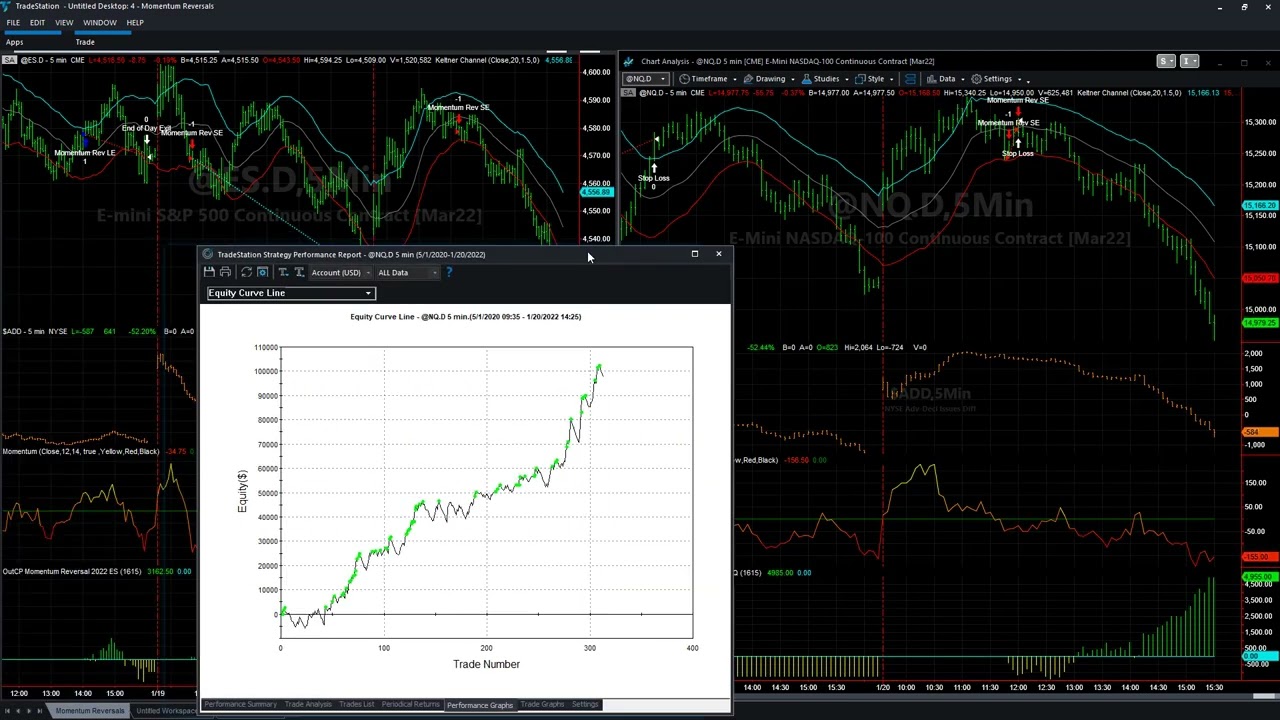1280x720 pixels.
Task: Open the Settings tab in Performance Report
Action: click(585, 705)
